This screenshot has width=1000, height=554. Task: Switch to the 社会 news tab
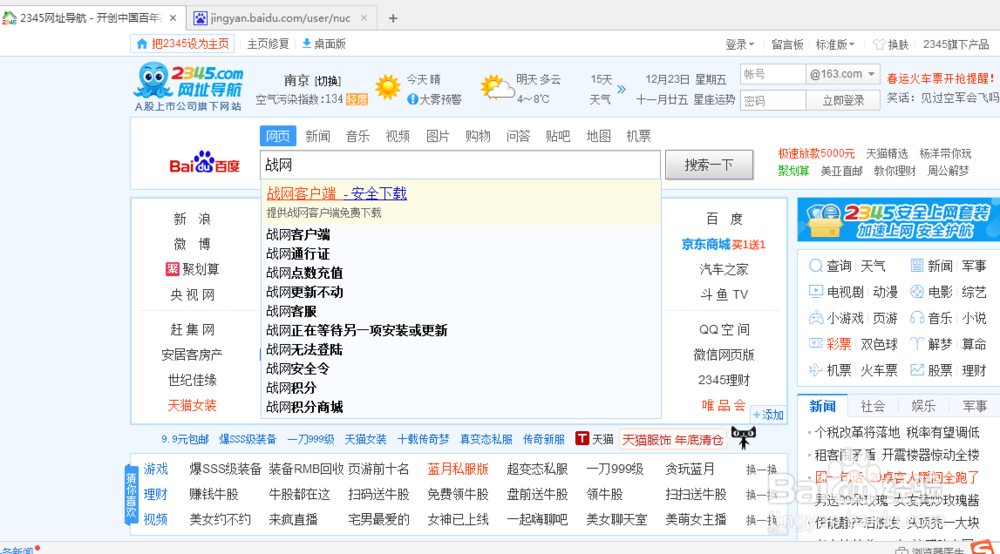[872, 406]
